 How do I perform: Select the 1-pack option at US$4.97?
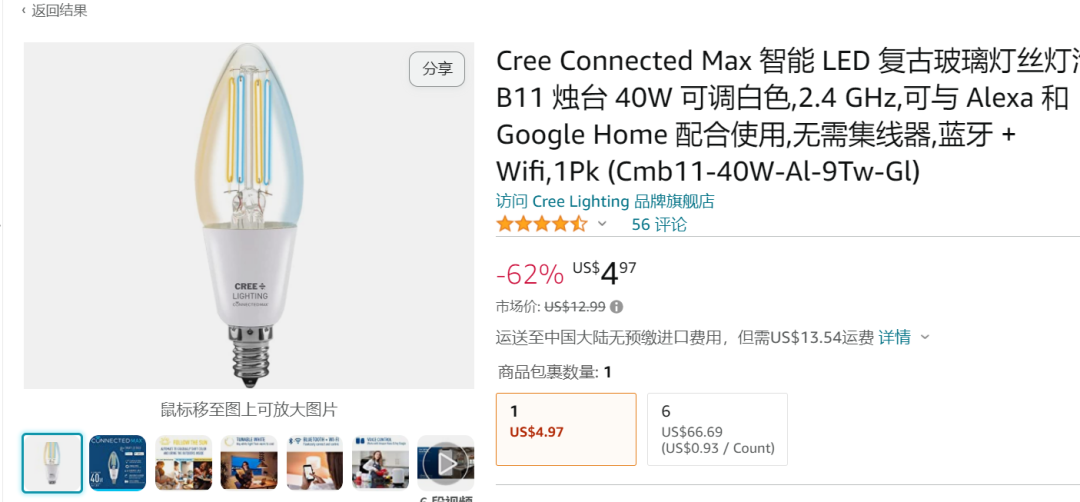(x=566, y=429)
